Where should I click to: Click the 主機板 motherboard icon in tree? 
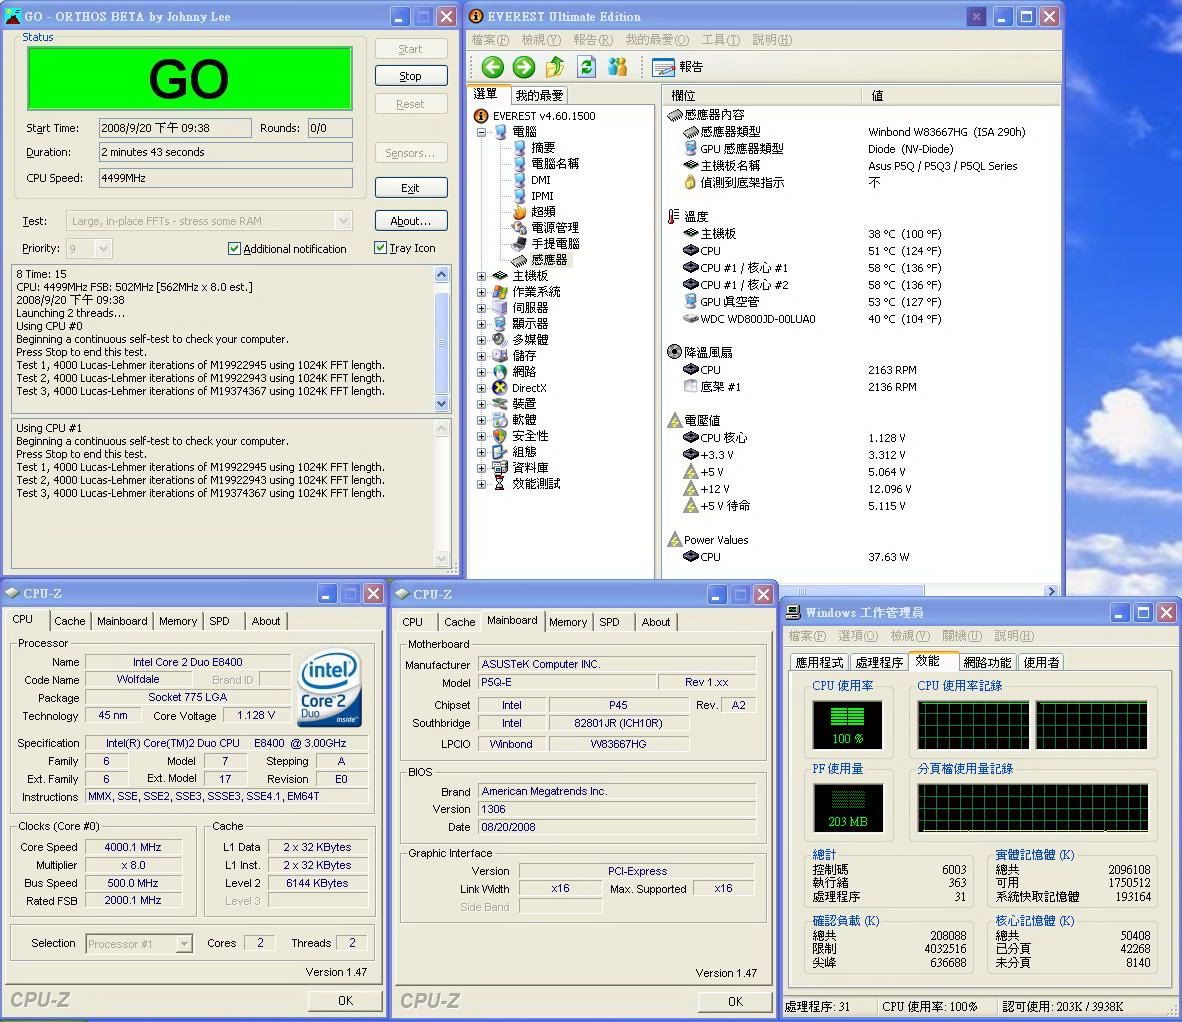point(499,276)
